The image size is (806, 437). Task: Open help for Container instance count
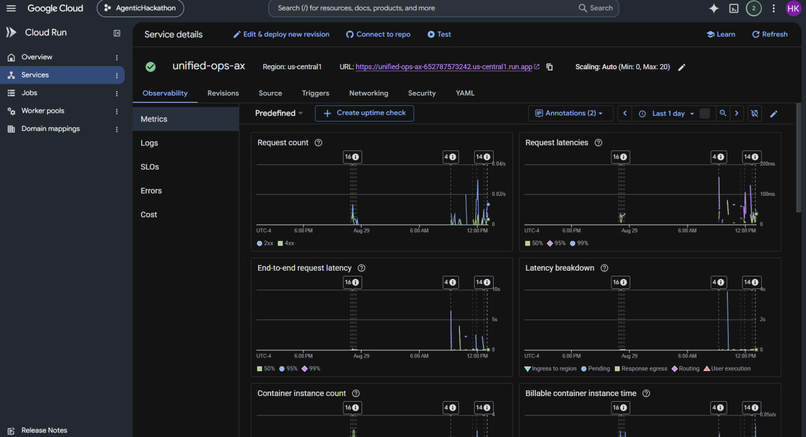(356, 393)
